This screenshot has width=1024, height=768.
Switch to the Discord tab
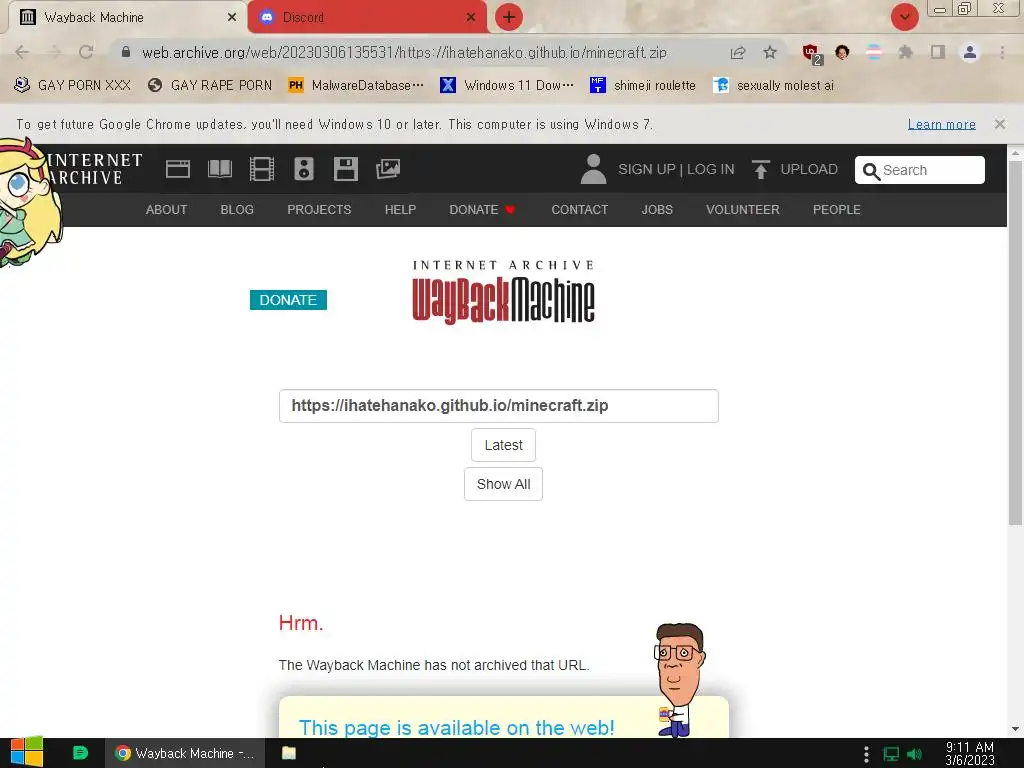coord(367,17)
